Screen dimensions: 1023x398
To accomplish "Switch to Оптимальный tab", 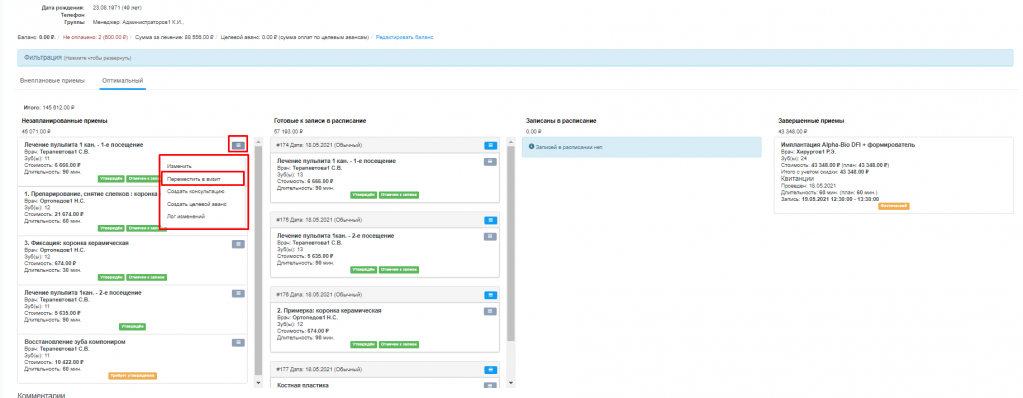I will [122, 81].
